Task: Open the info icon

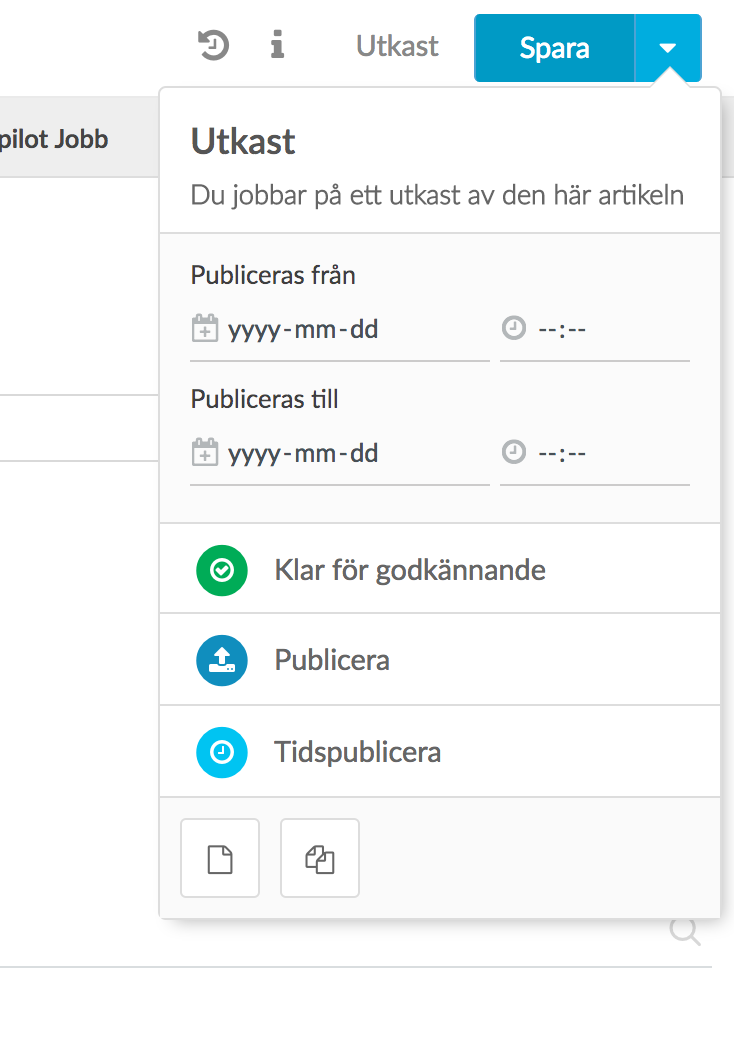Action: point(278,46)
